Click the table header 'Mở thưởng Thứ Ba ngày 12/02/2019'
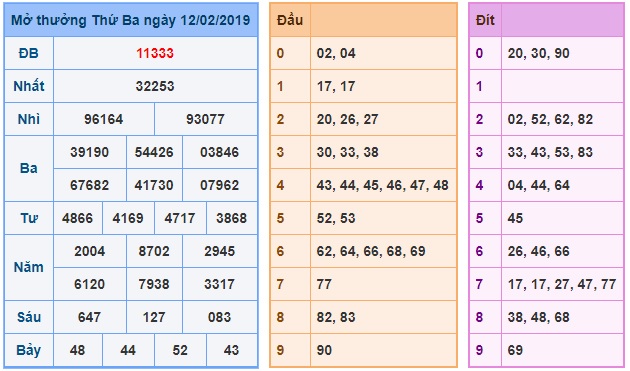630x371 pixels. pos(131,20)
